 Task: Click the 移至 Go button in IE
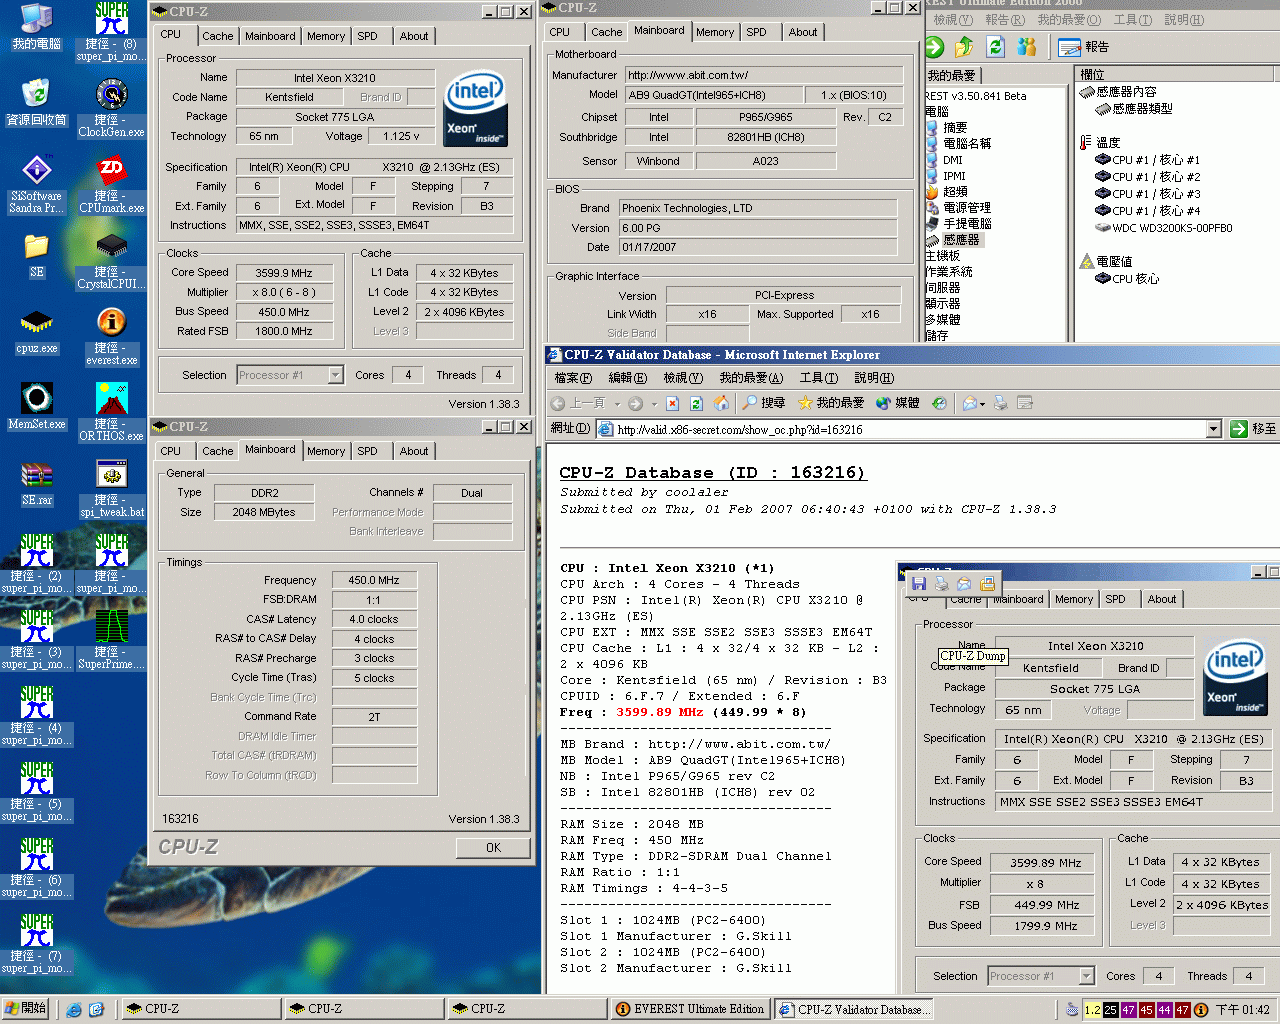point(1253,429)
